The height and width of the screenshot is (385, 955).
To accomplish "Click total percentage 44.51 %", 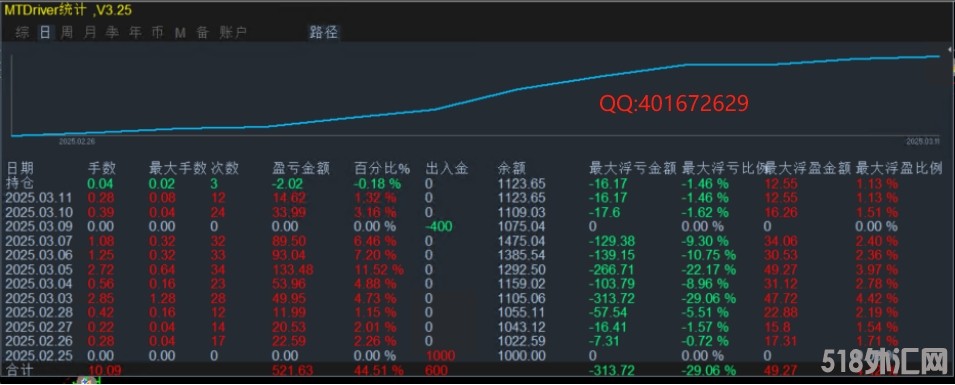I will point(379,370).
